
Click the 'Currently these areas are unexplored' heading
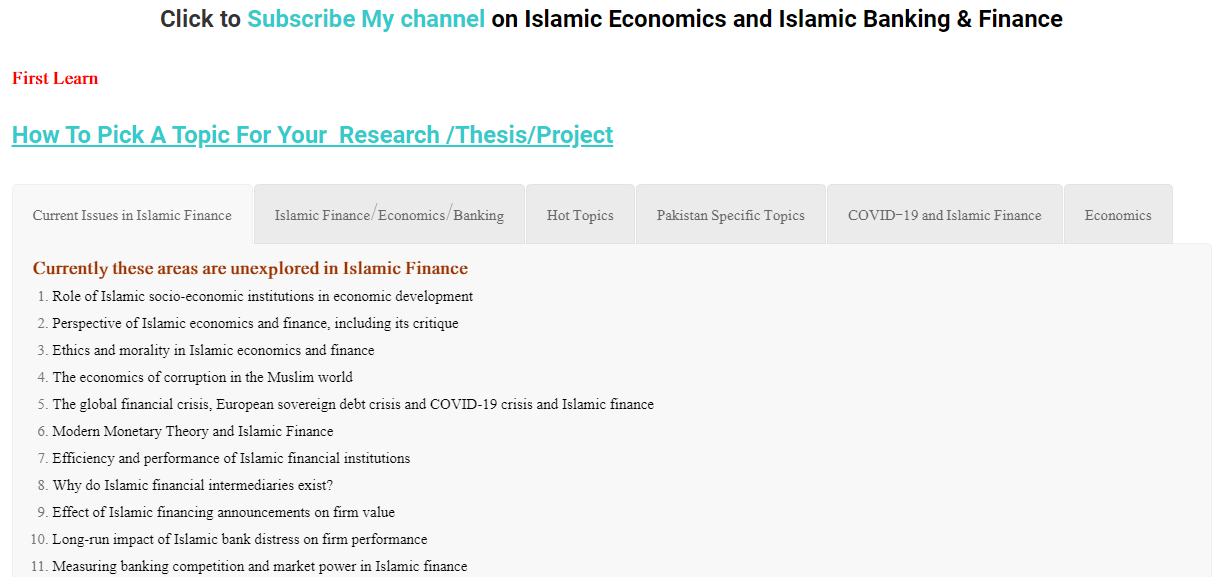250,268
